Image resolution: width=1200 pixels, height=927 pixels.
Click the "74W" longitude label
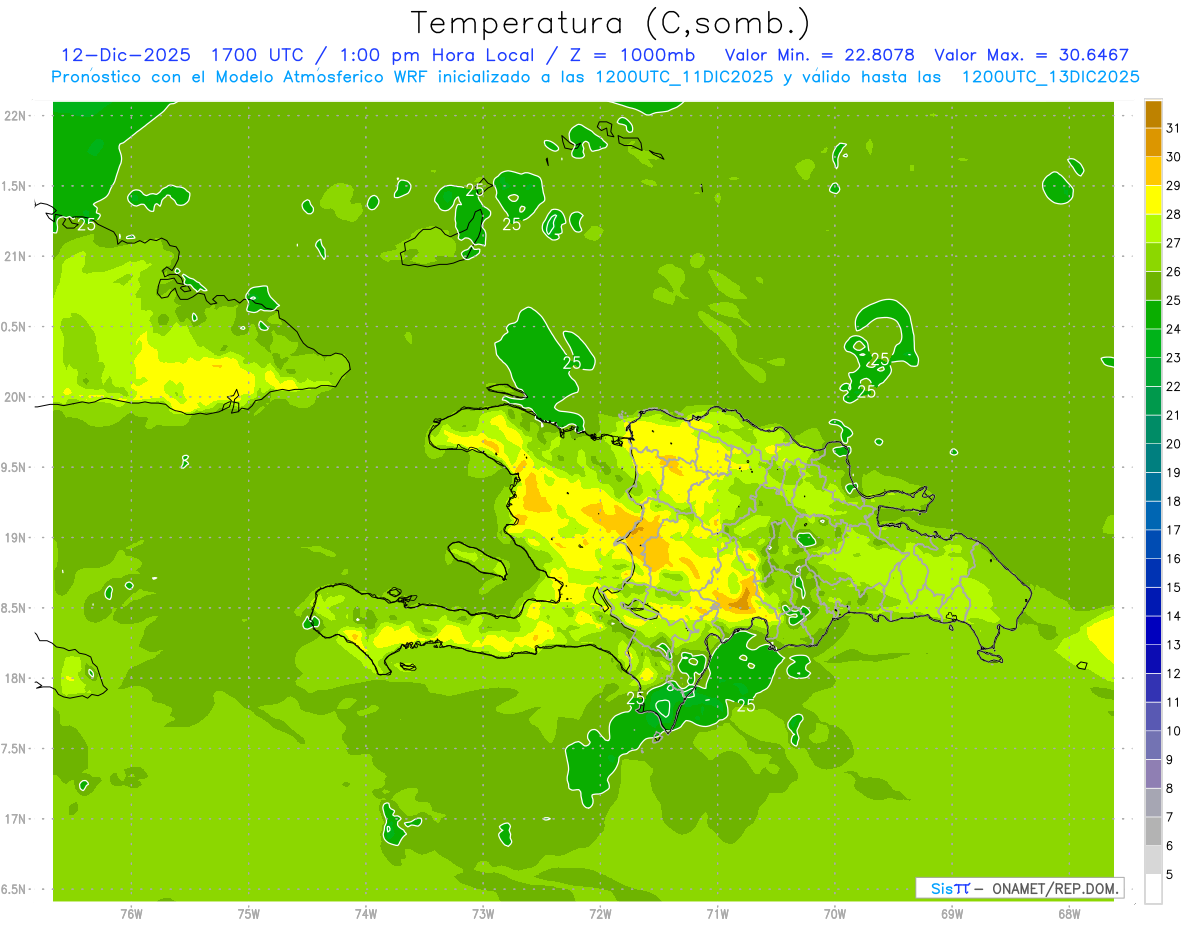point(366,913)
